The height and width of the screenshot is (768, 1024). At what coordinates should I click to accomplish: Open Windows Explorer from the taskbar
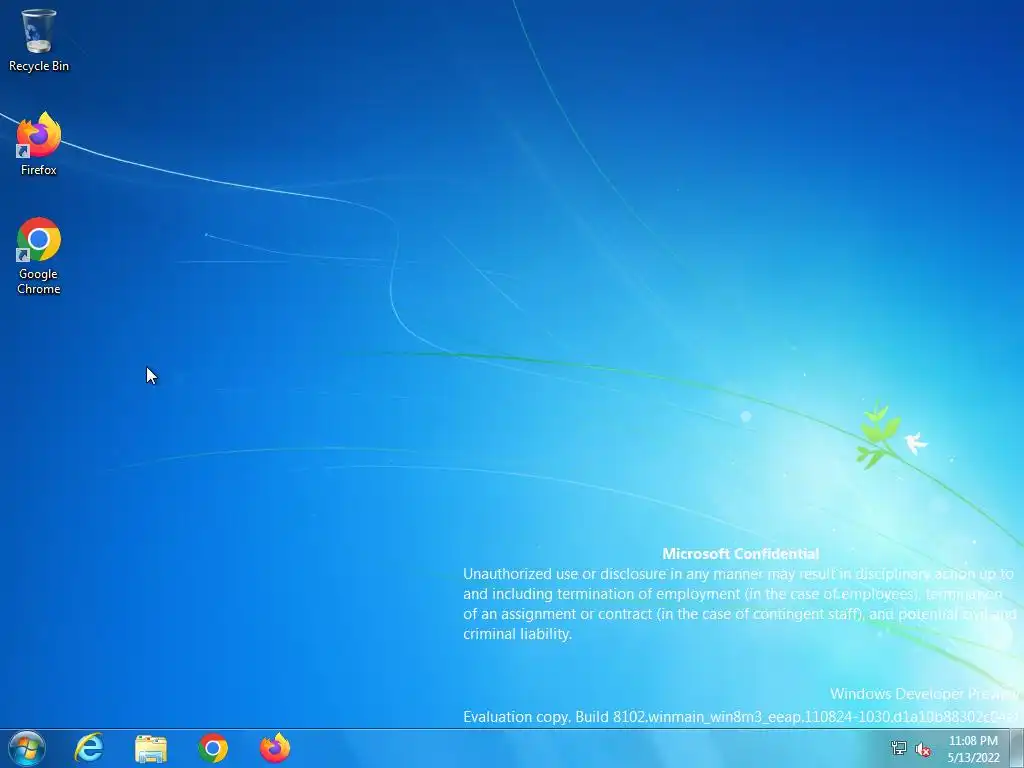click(151, 748)
